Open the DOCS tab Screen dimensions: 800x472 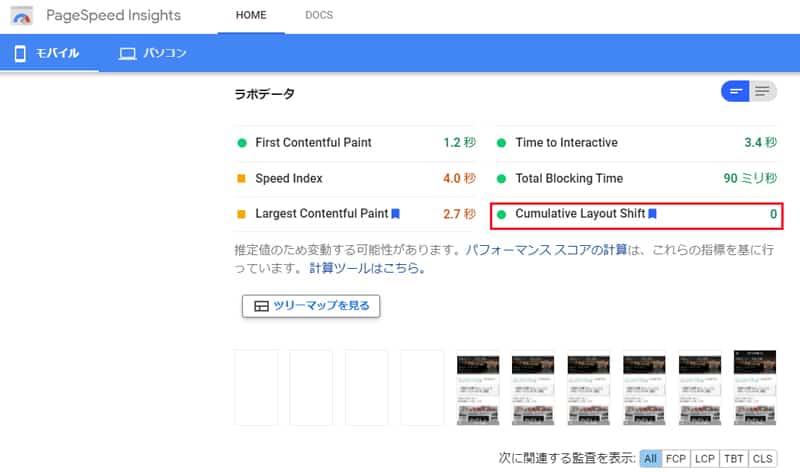319,15
